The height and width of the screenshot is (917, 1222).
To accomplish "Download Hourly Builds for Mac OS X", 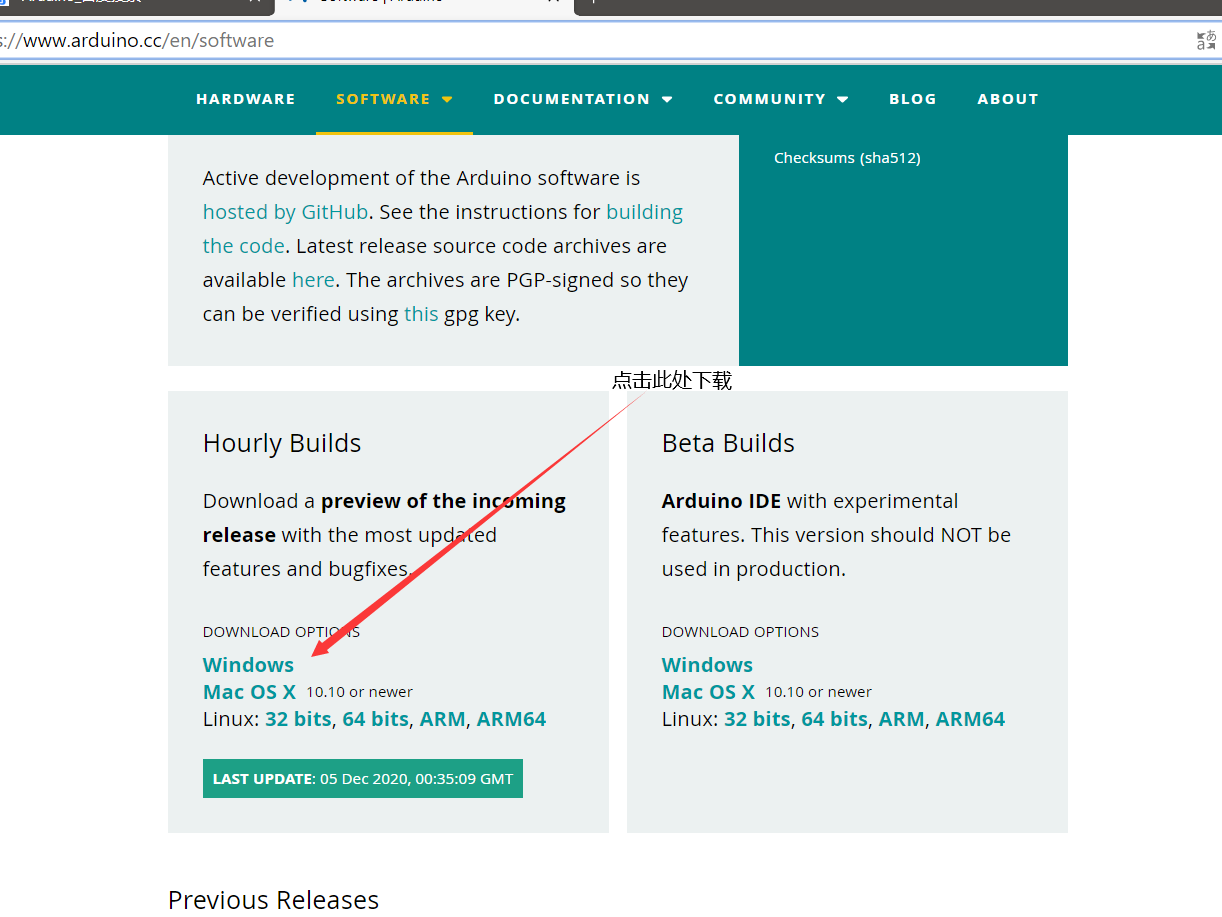I will point(249,692).
